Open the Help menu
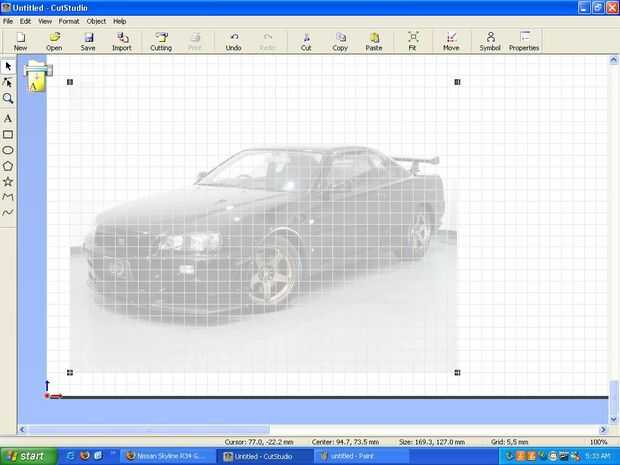Image resolution: width=620 pixels, height=465 pixels. click(x=119, y=21)
